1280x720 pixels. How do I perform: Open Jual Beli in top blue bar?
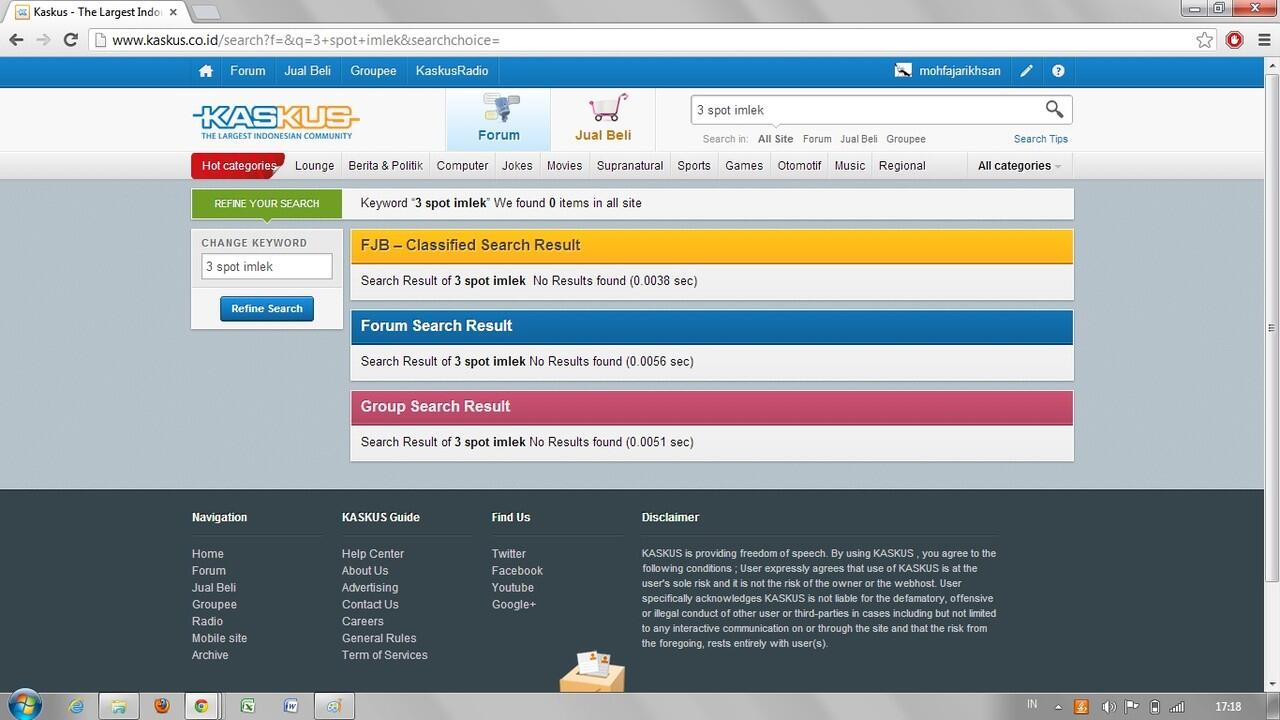pos(307,71)
